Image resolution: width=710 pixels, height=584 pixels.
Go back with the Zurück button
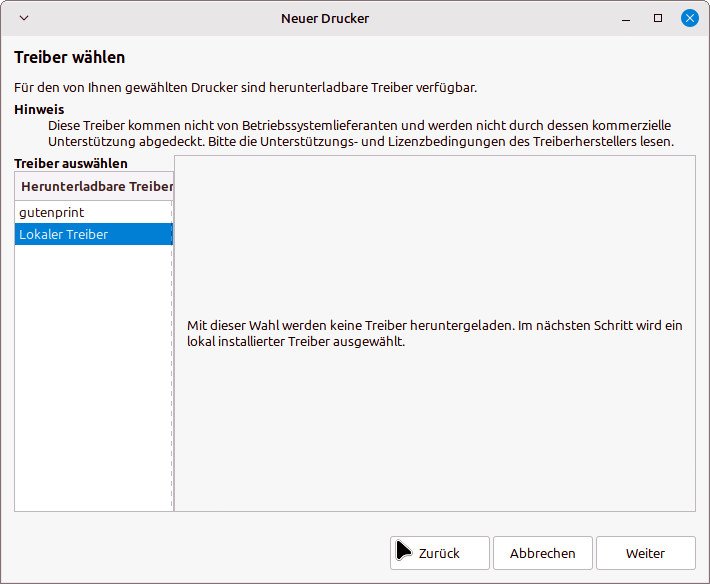pyautogui.click(x=440, y=553)
